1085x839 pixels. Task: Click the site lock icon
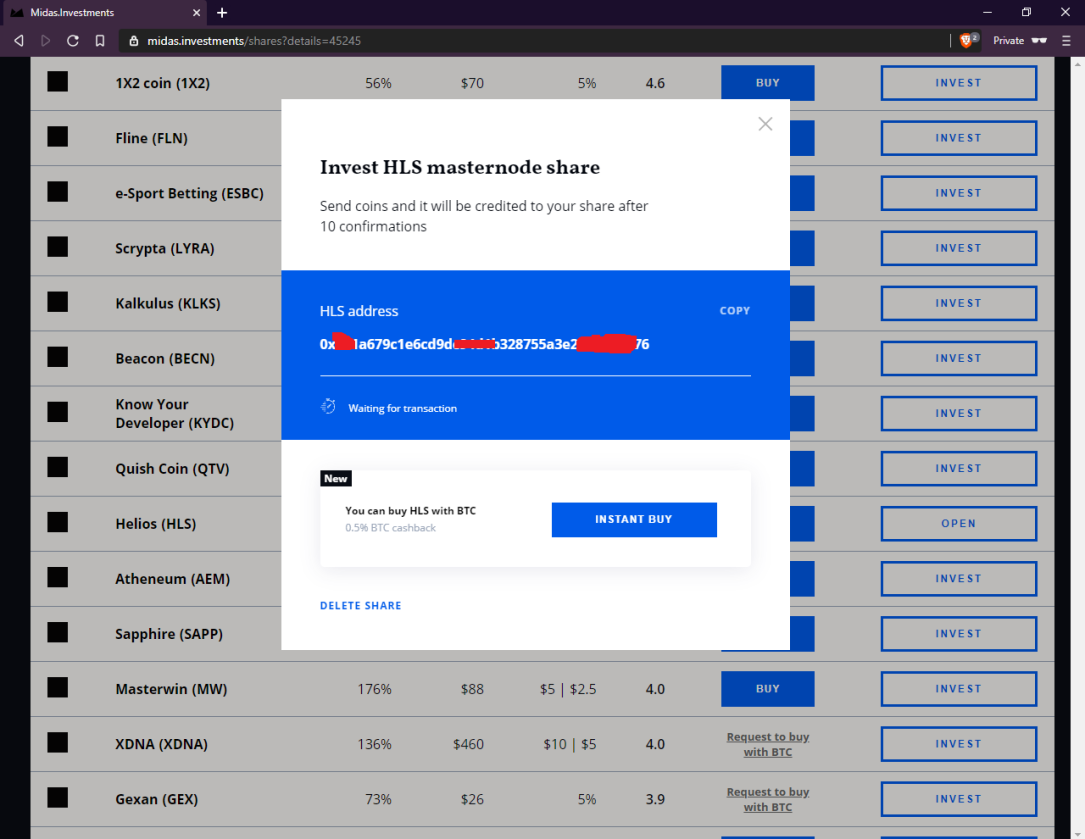[134, 41]
